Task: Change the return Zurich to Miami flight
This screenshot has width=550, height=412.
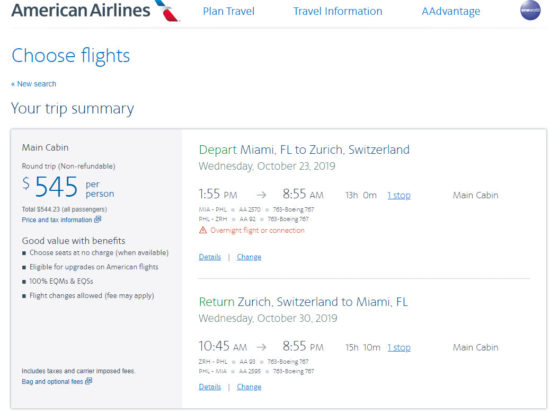Action: pos(249,387)
